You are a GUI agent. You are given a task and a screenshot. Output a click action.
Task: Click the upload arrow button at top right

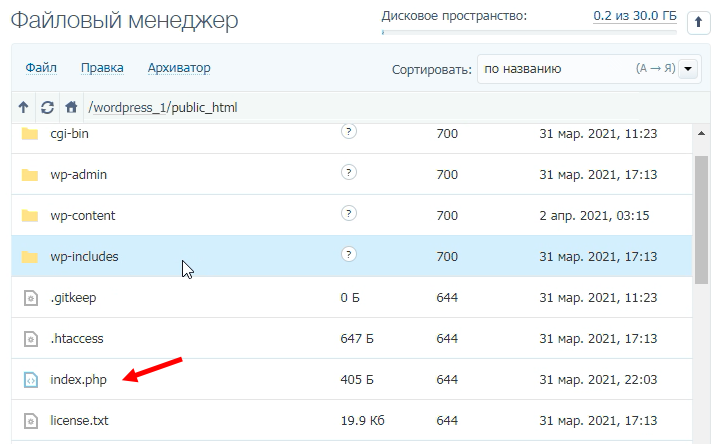(698, 22)
